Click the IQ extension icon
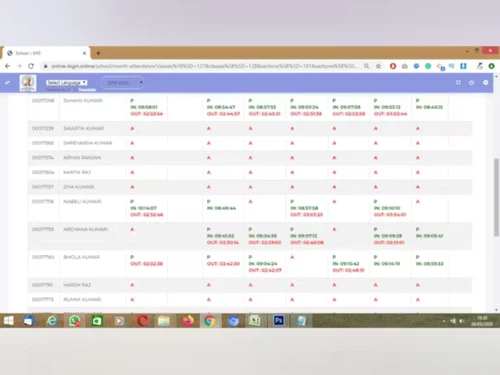 coord(451,66)
